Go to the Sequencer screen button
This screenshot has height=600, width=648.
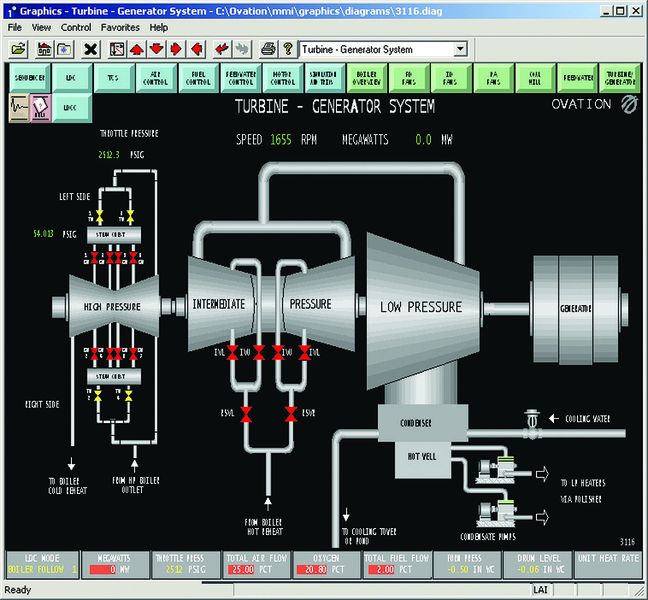[30, 78]
